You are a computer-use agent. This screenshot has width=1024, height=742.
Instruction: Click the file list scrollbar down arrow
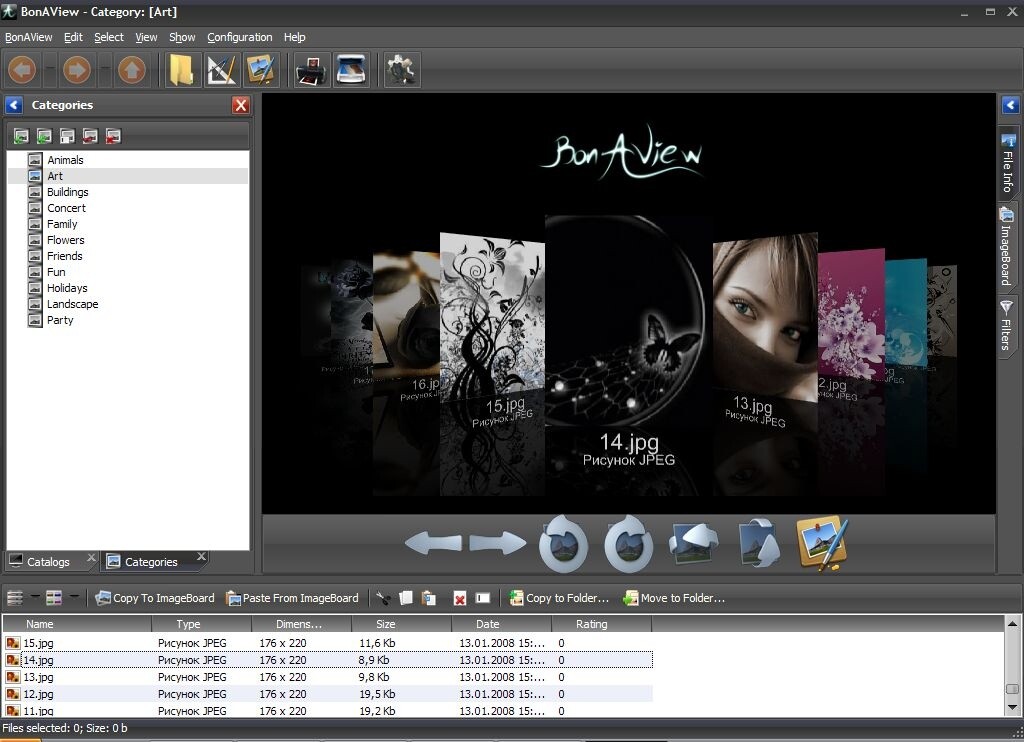coord(1012,707)
